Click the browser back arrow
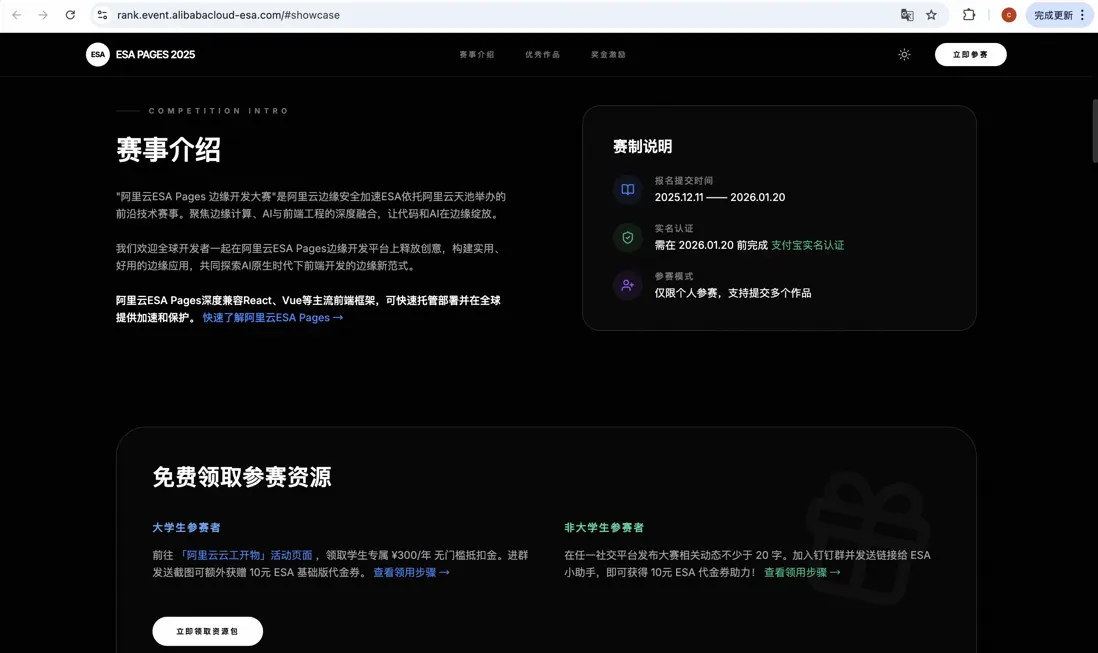 point(17,15)
